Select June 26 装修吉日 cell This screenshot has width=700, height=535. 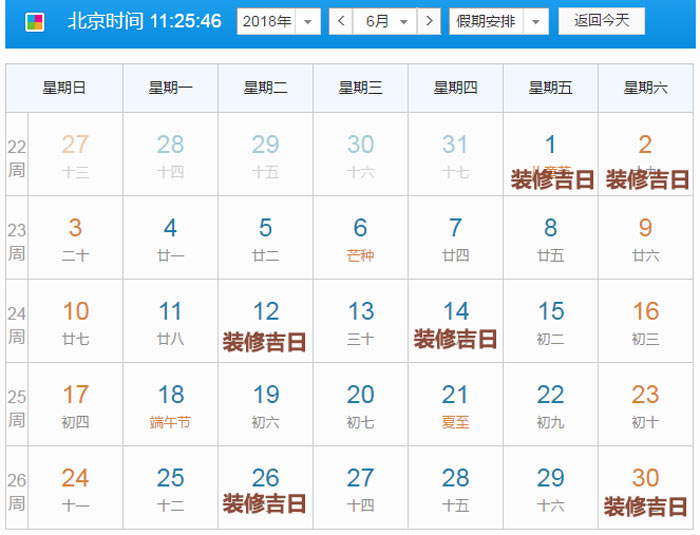[x=266, y=488]
